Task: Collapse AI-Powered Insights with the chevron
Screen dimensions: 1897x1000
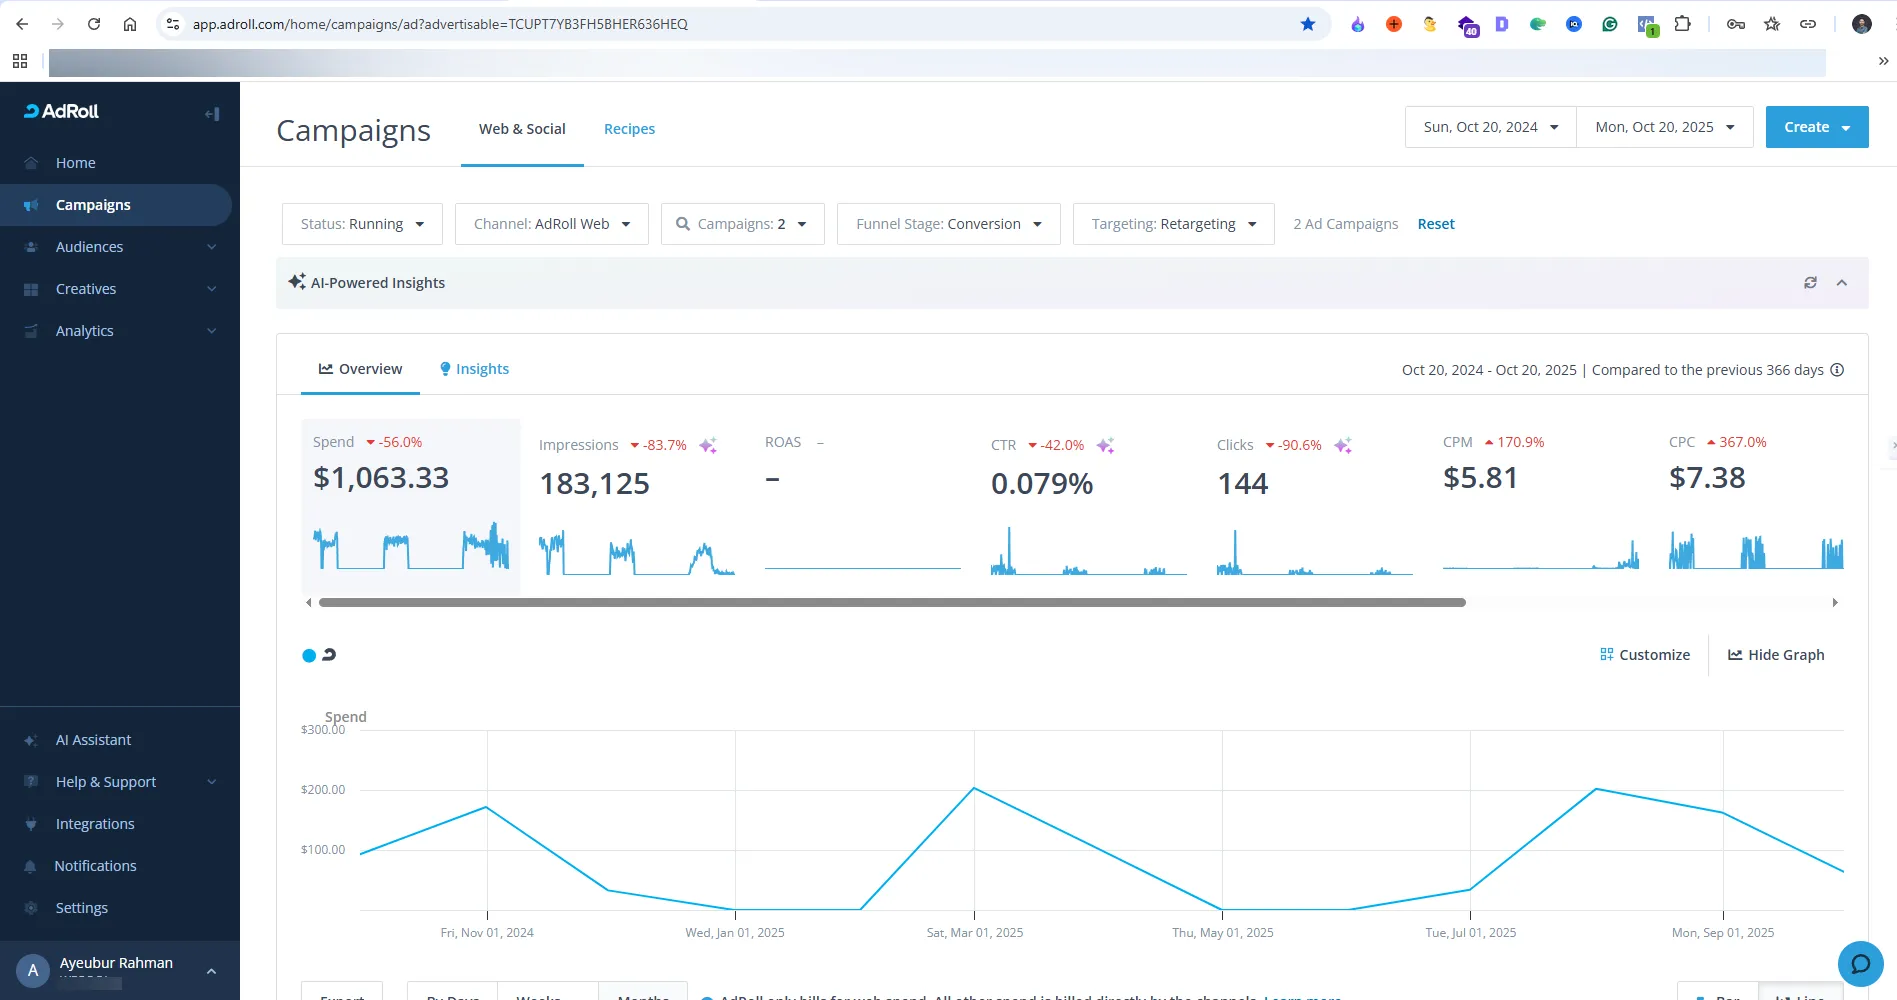Action: pyautogui.click(x=1841, y=283)
